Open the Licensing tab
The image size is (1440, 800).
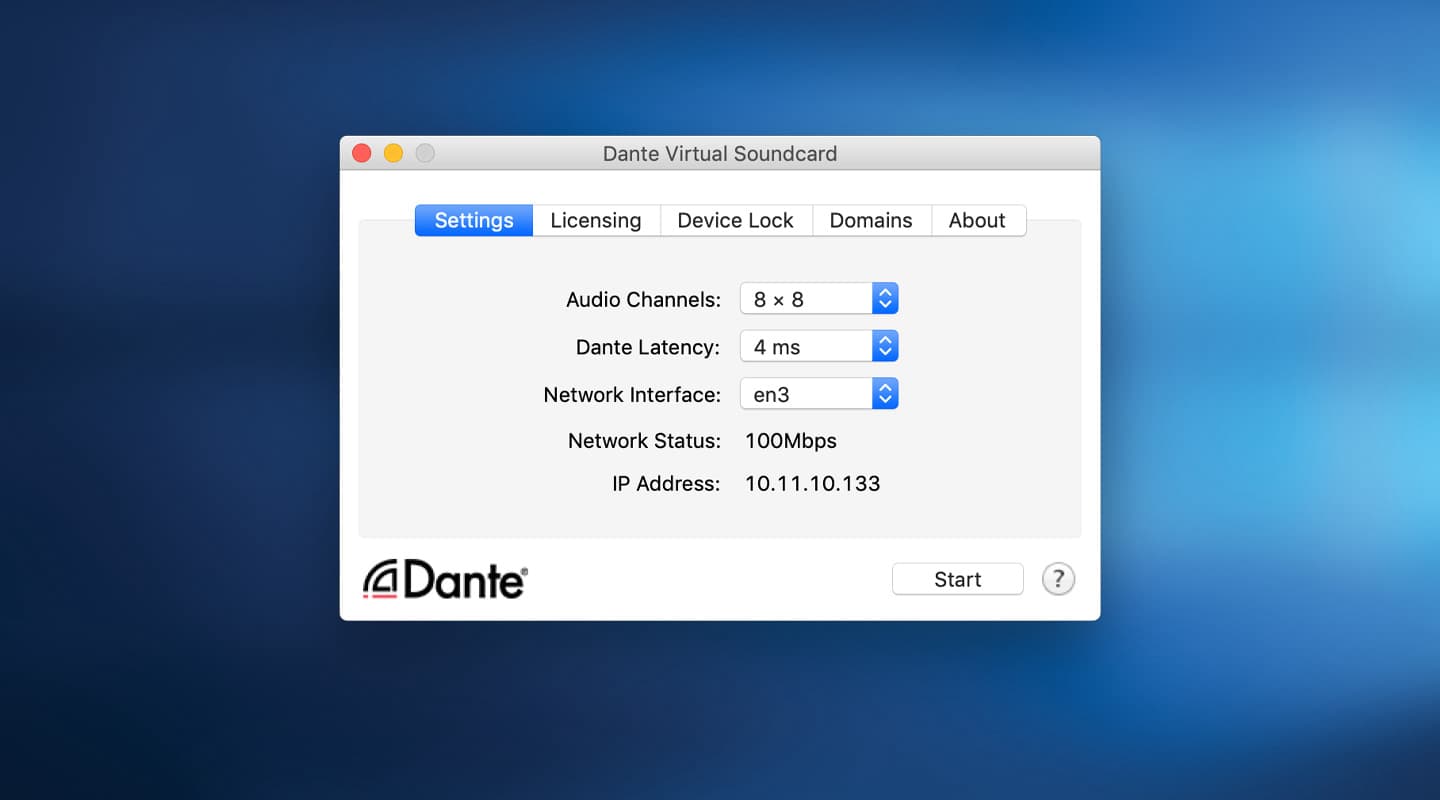point(596,220)
